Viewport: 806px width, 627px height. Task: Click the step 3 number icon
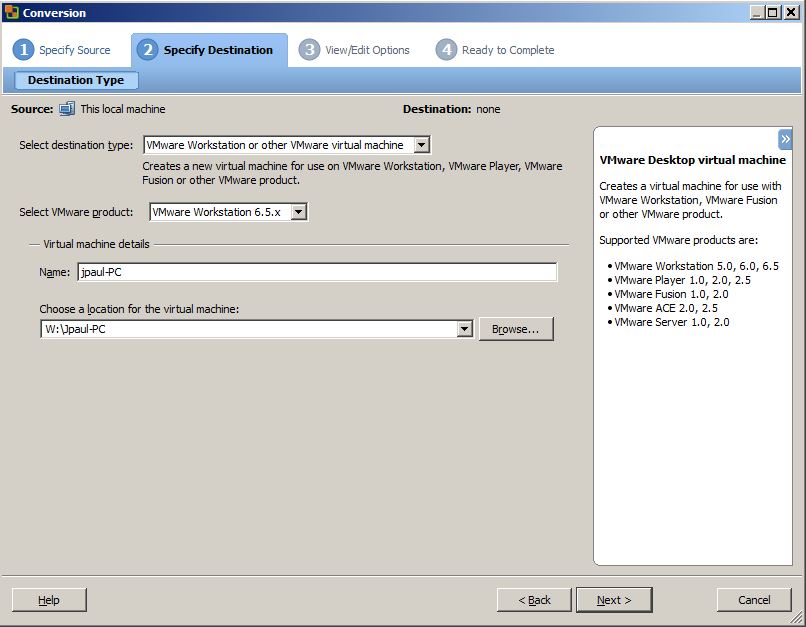point(309,50)
